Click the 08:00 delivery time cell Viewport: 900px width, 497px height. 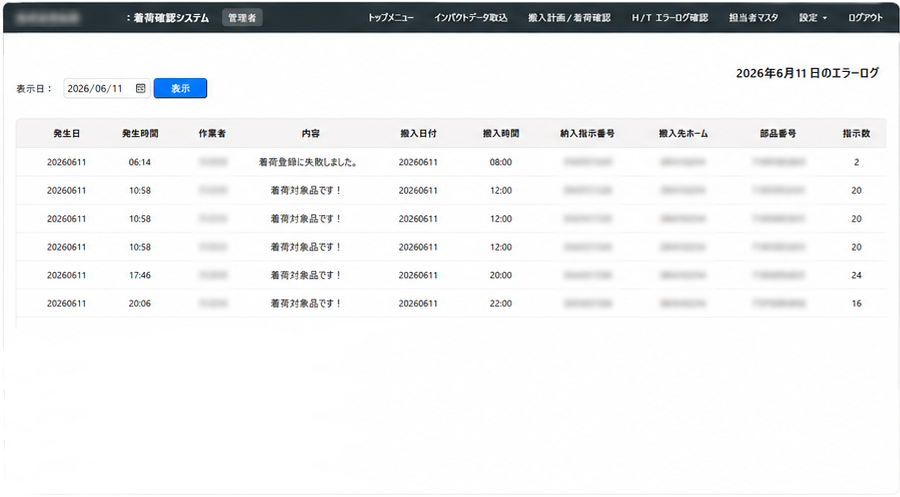501,162
